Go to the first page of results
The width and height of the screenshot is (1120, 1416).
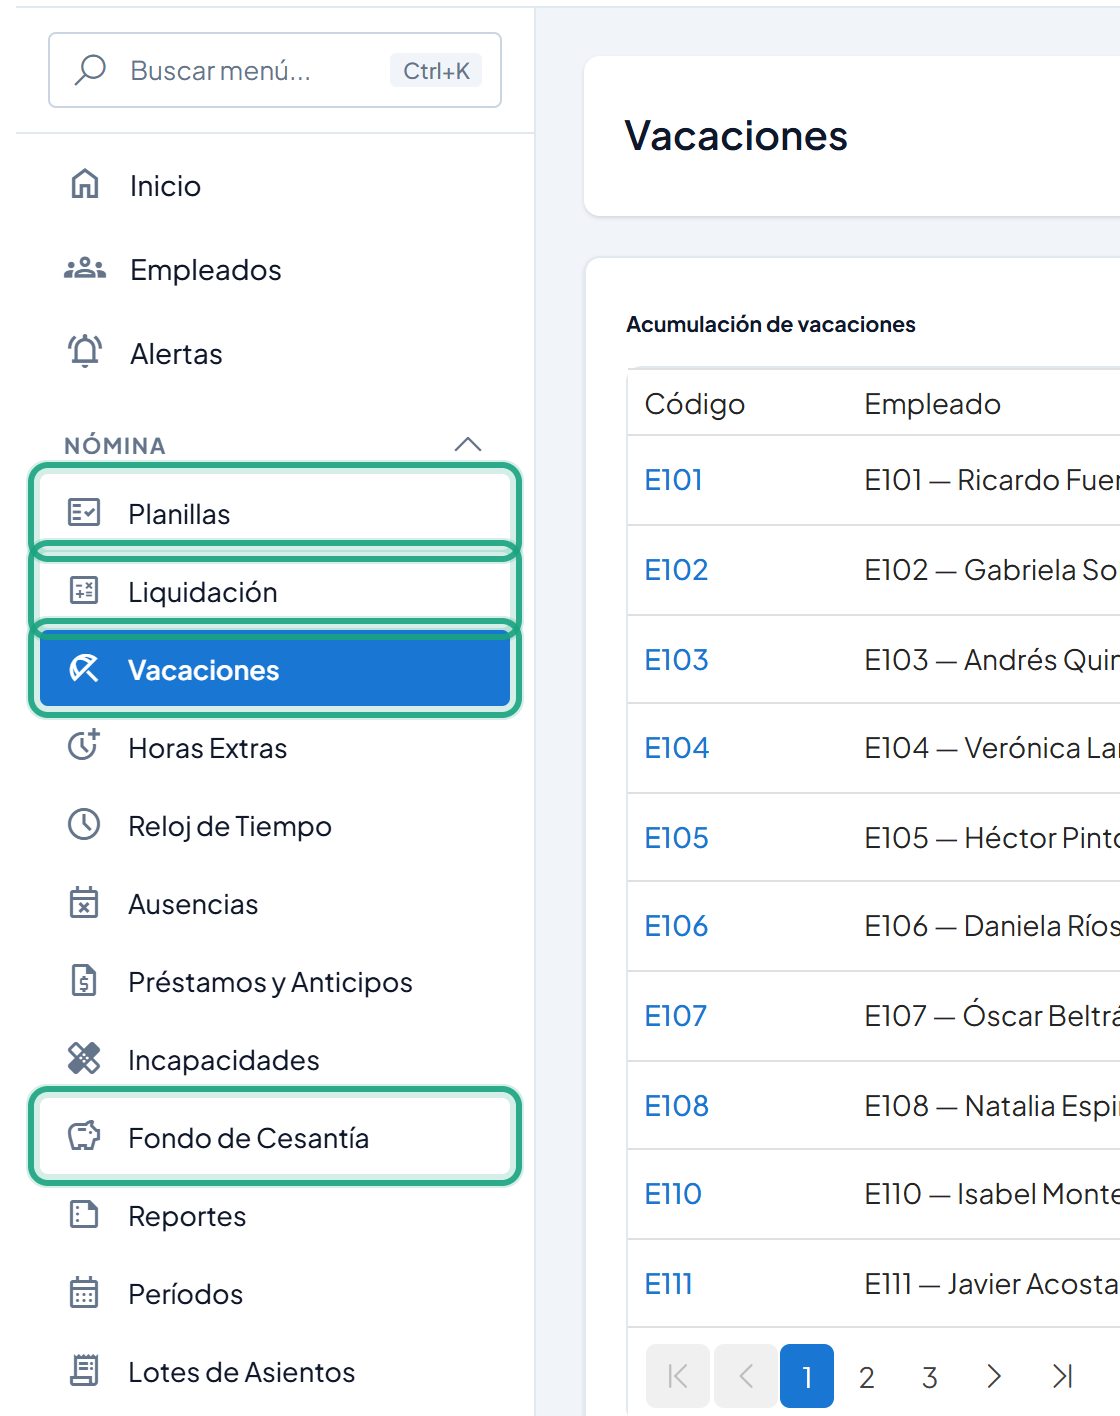tap(678, 1376)
